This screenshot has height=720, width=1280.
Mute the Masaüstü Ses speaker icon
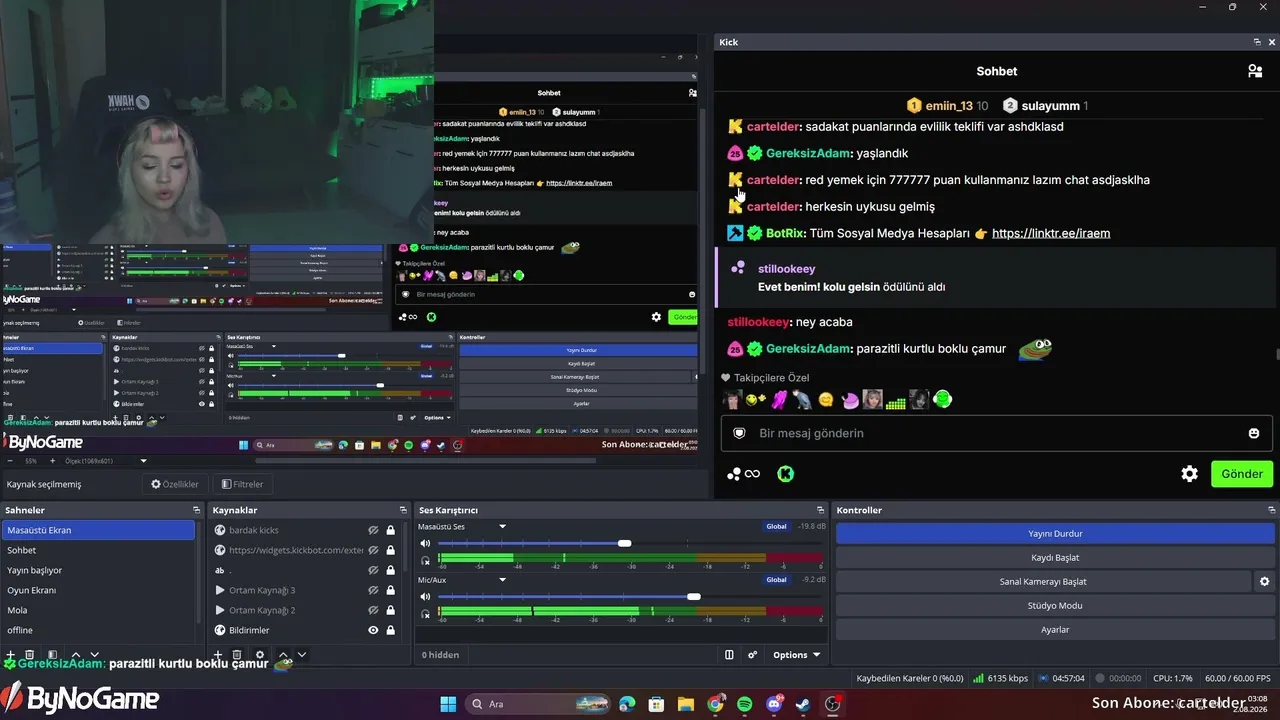pos(426,543)
